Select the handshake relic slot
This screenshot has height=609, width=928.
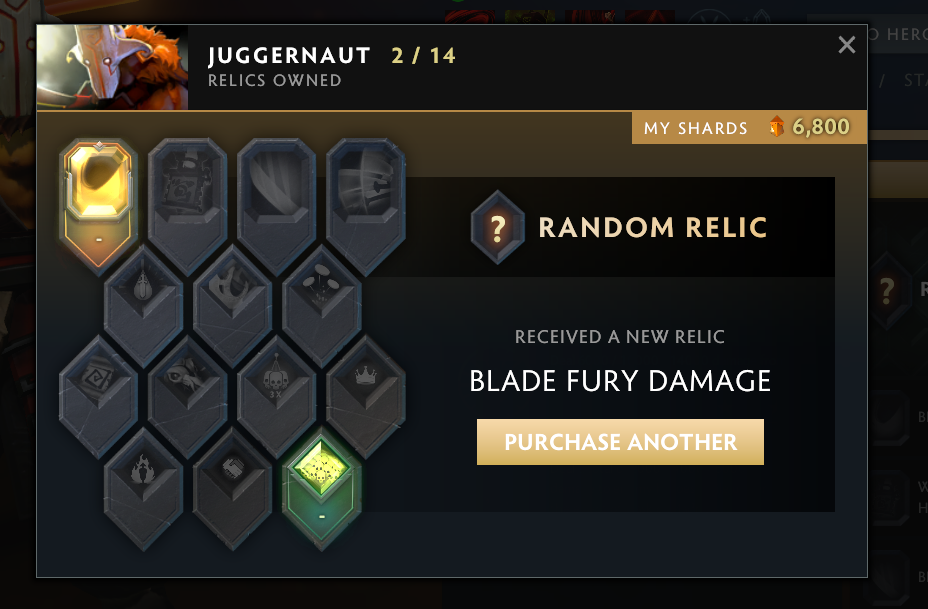(232, 489)
